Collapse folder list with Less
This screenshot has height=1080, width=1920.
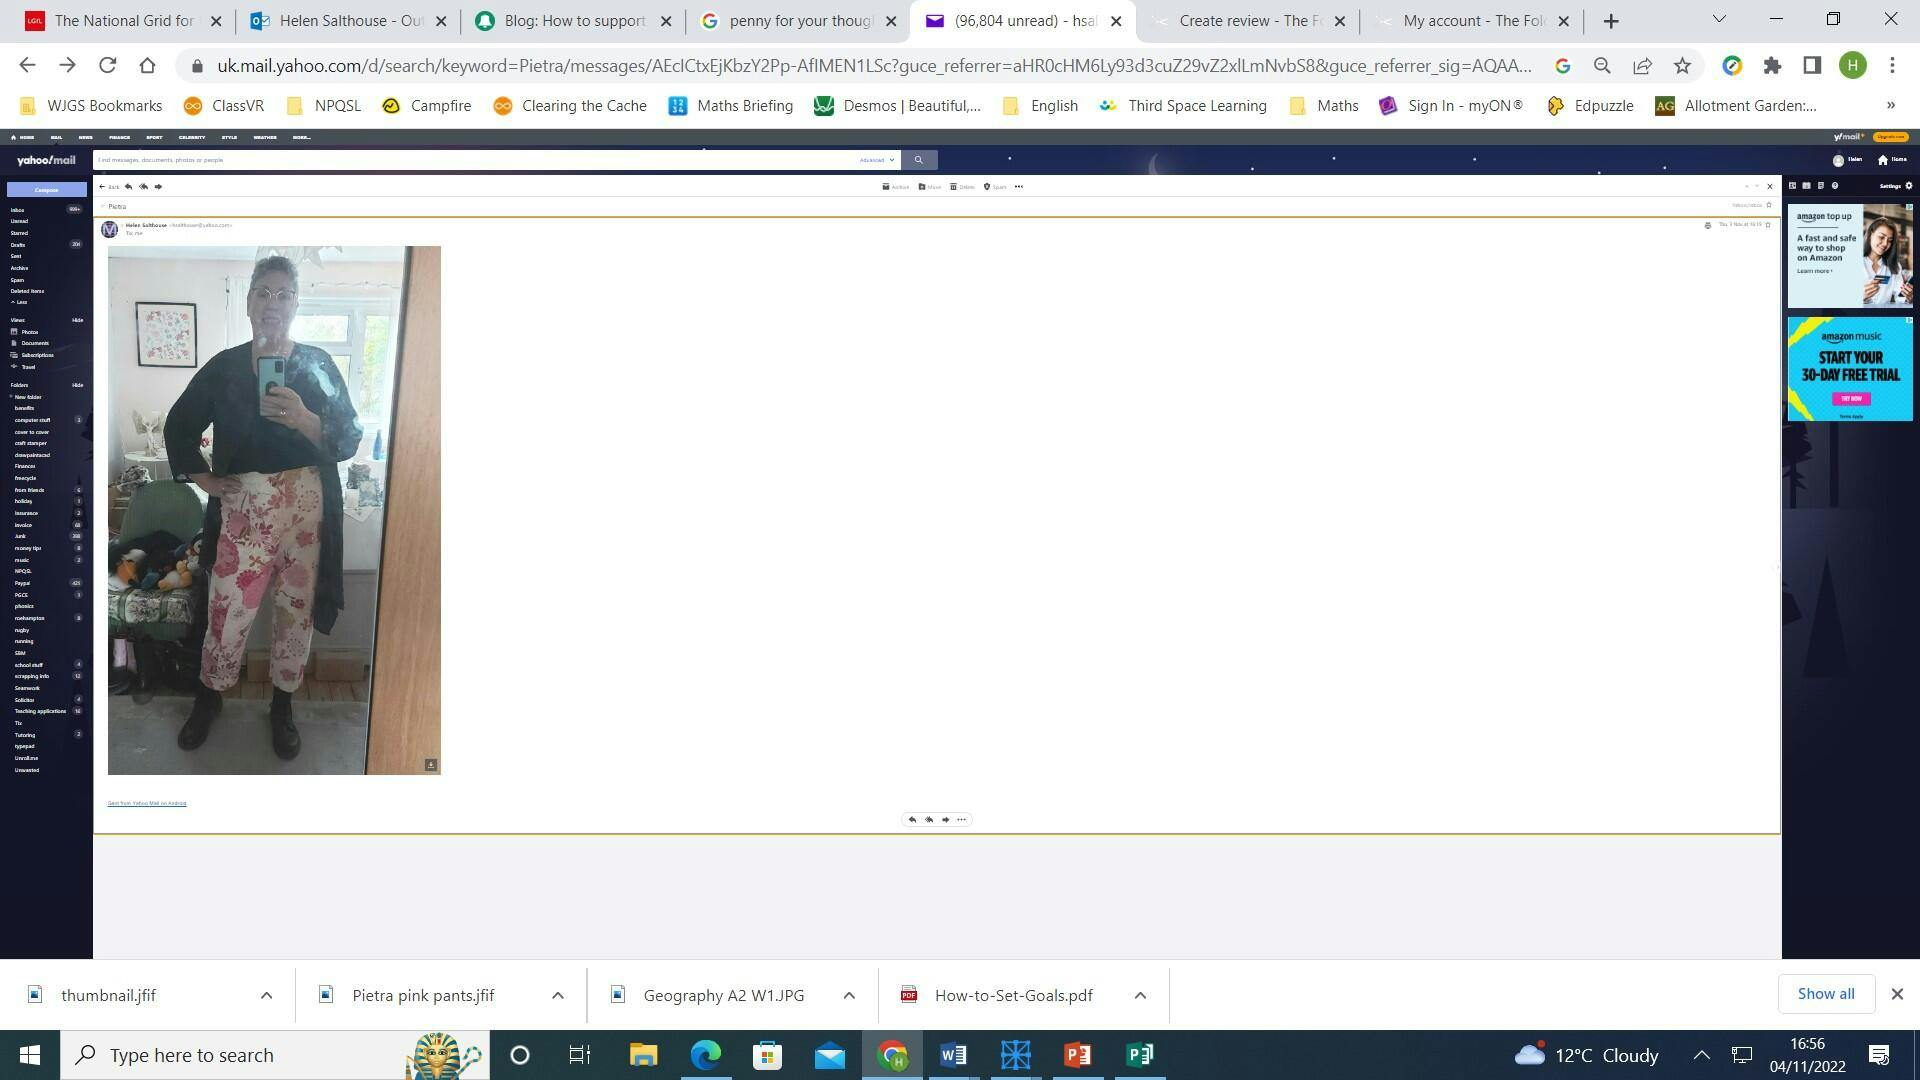[x=19, y=303]
